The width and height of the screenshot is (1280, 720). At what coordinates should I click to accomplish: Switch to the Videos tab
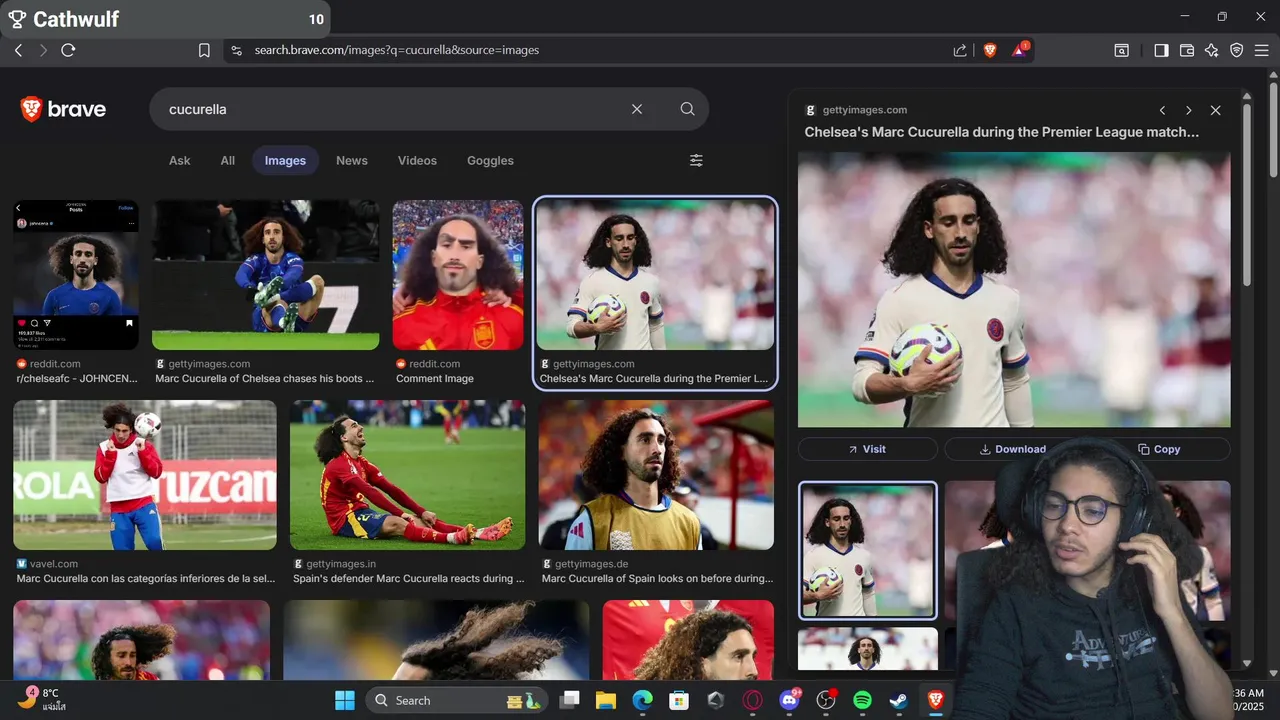pyautogui.click(x=417, y=160)
